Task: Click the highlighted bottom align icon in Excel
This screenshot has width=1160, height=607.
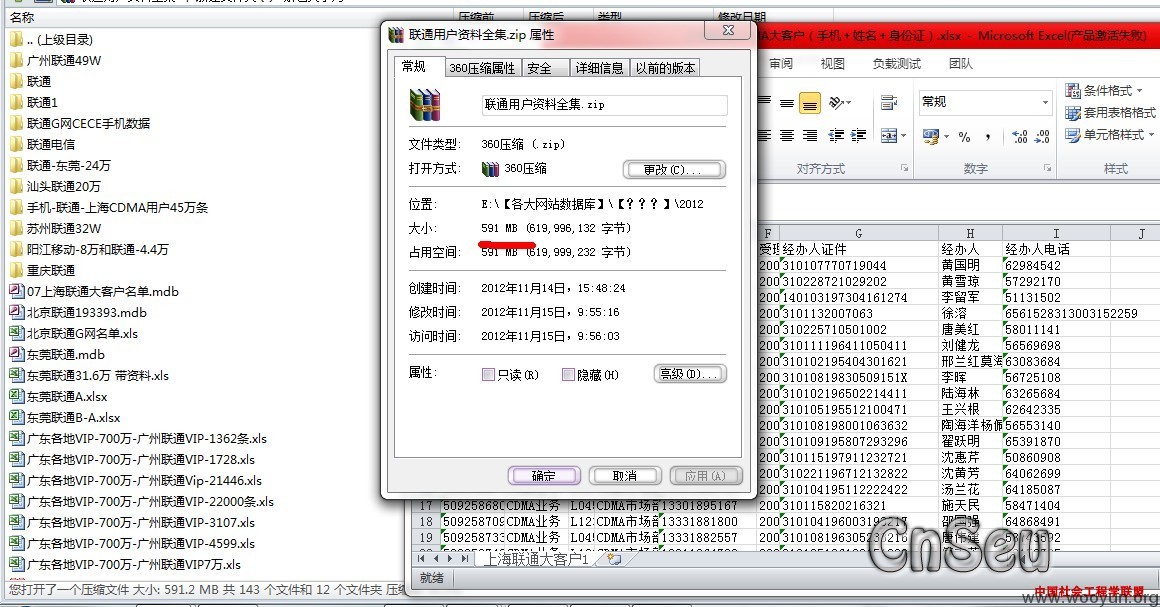Action: coord(810,104)
